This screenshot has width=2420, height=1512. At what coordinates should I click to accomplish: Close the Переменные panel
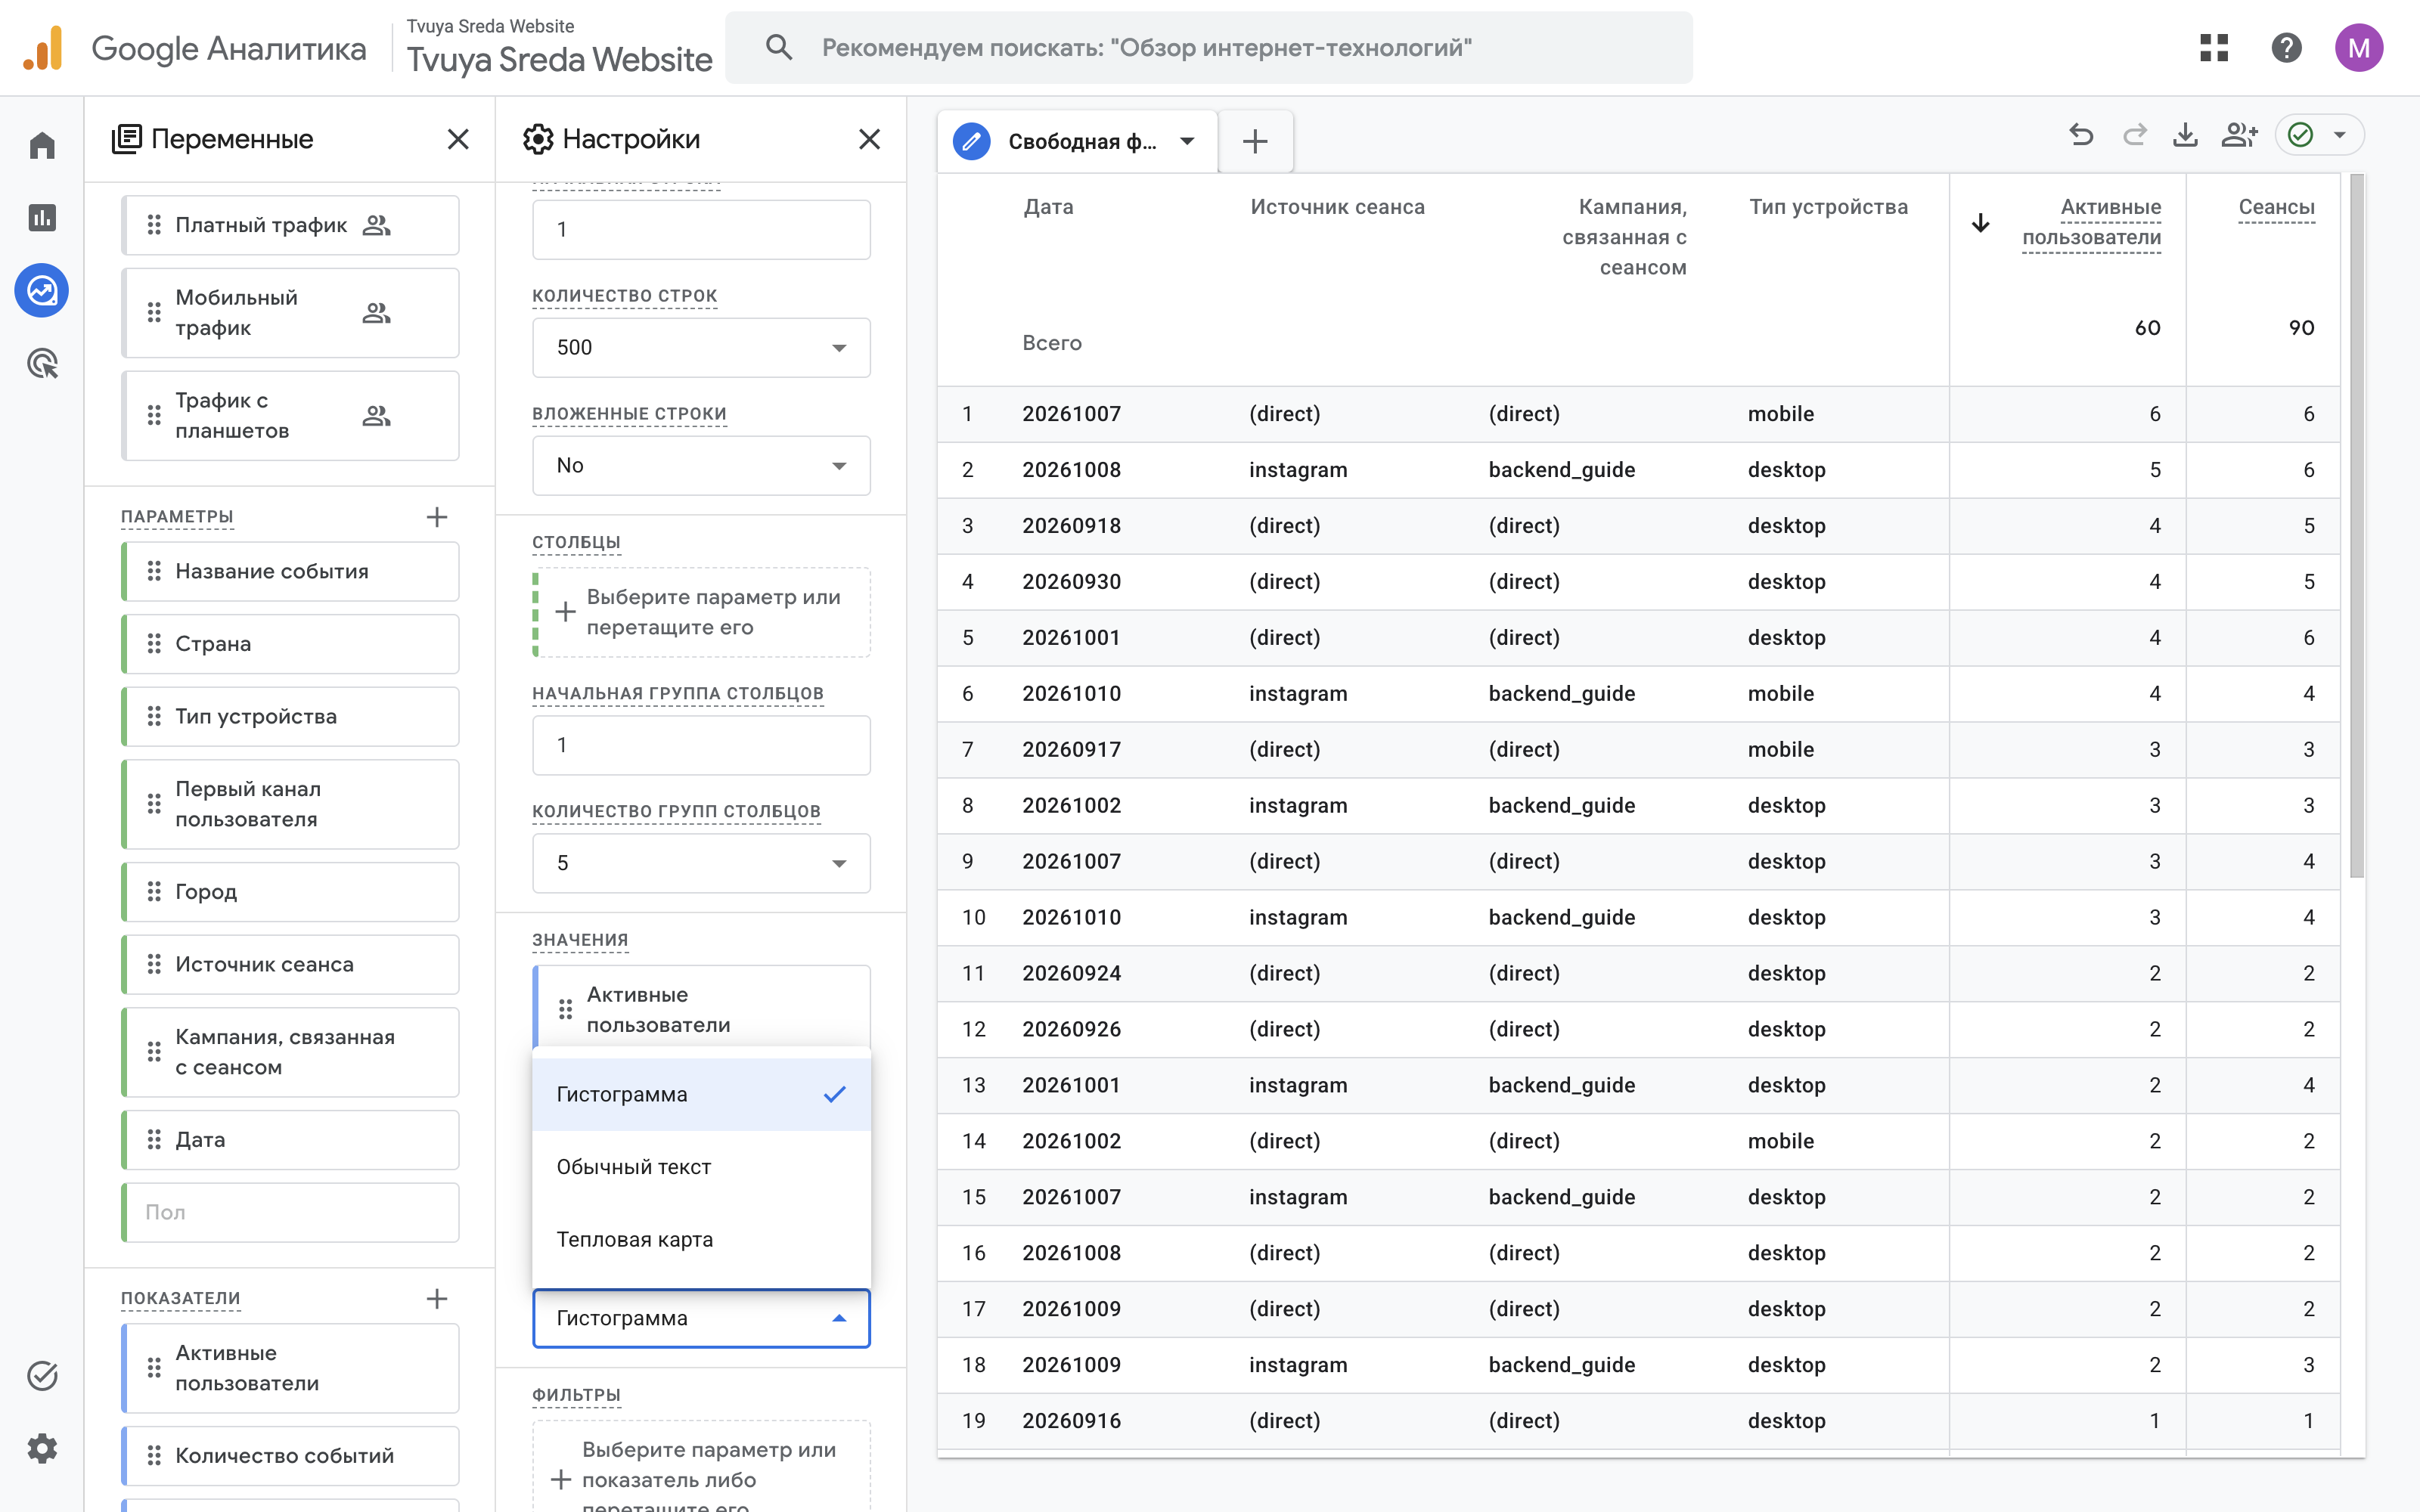coord(458,139)
